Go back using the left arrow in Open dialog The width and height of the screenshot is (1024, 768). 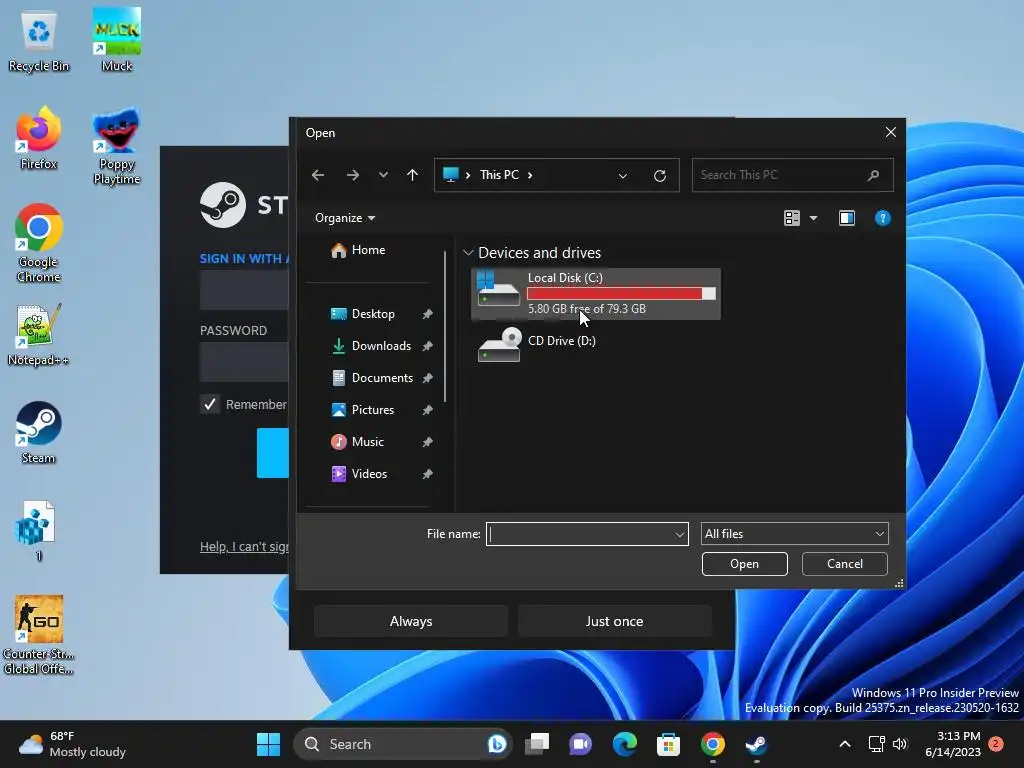click(x=318, y=175)
